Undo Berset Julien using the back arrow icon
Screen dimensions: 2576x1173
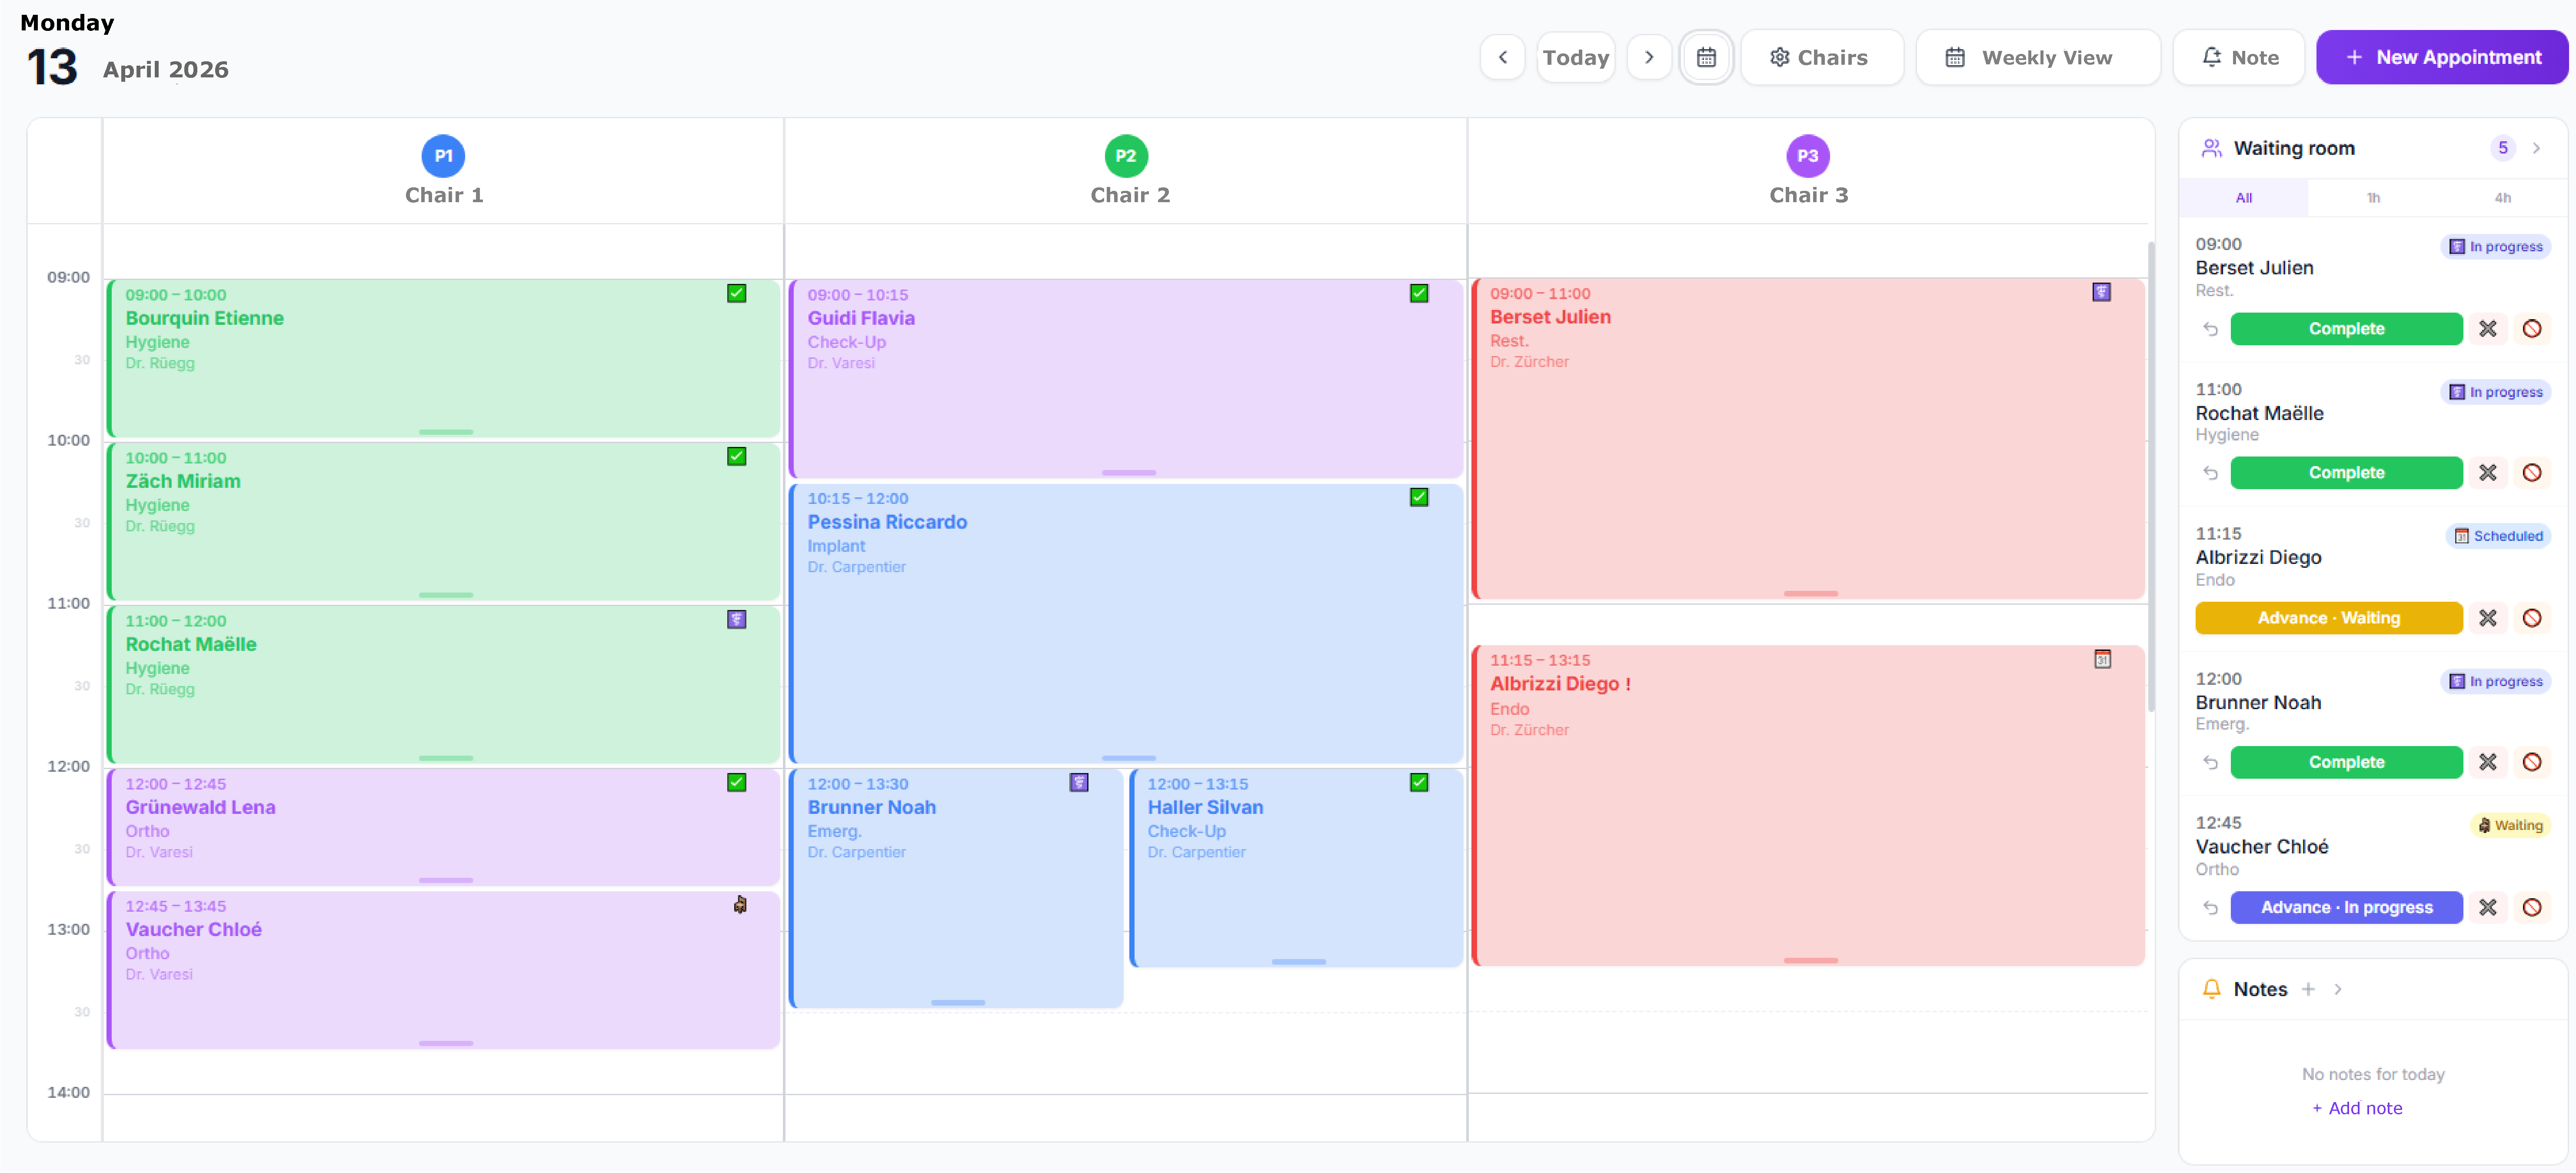coord(2210,328)
